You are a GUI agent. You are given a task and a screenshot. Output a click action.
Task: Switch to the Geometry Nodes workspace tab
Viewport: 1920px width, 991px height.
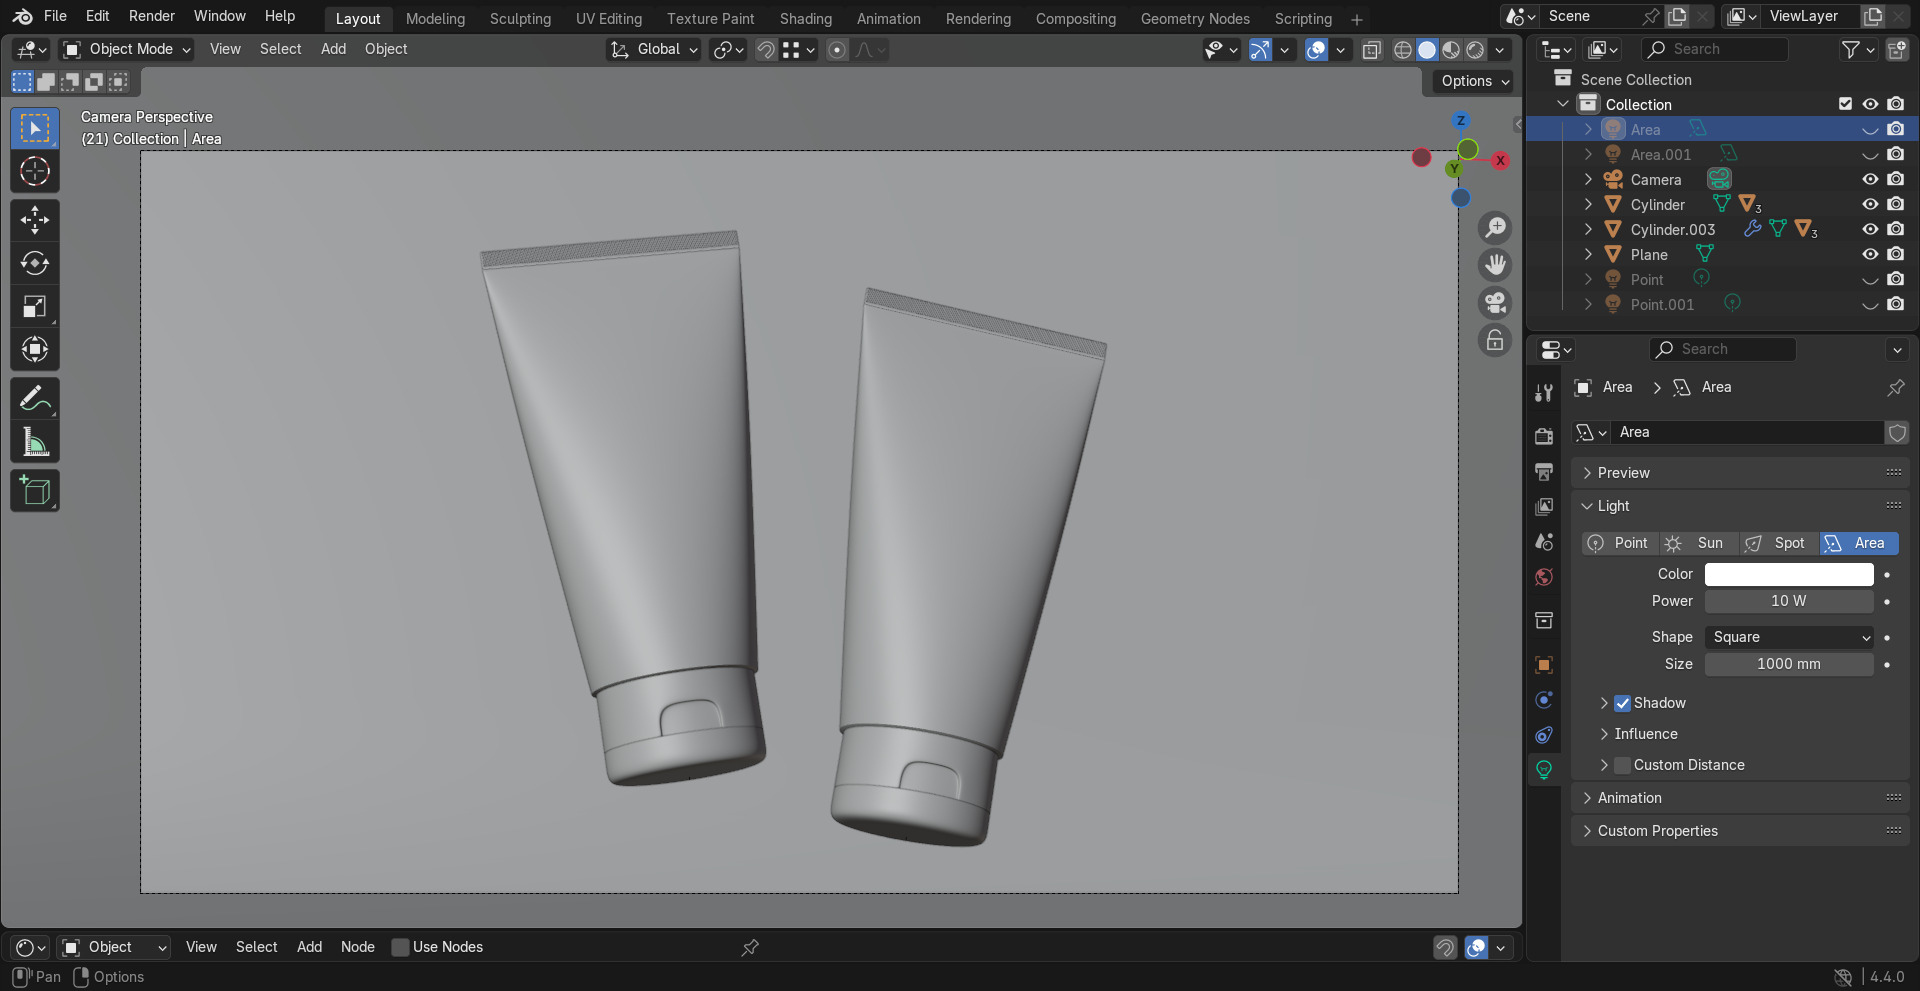click(1195, 19)
